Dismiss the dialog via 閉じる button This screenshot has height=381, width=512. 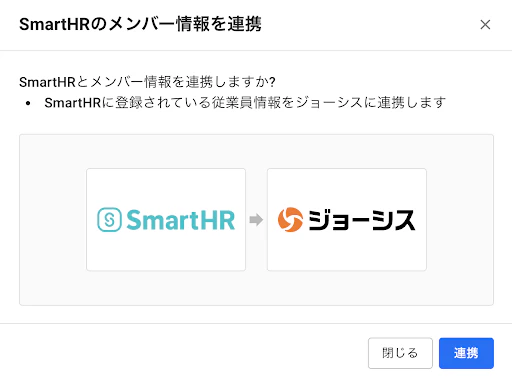click(400, 353)
